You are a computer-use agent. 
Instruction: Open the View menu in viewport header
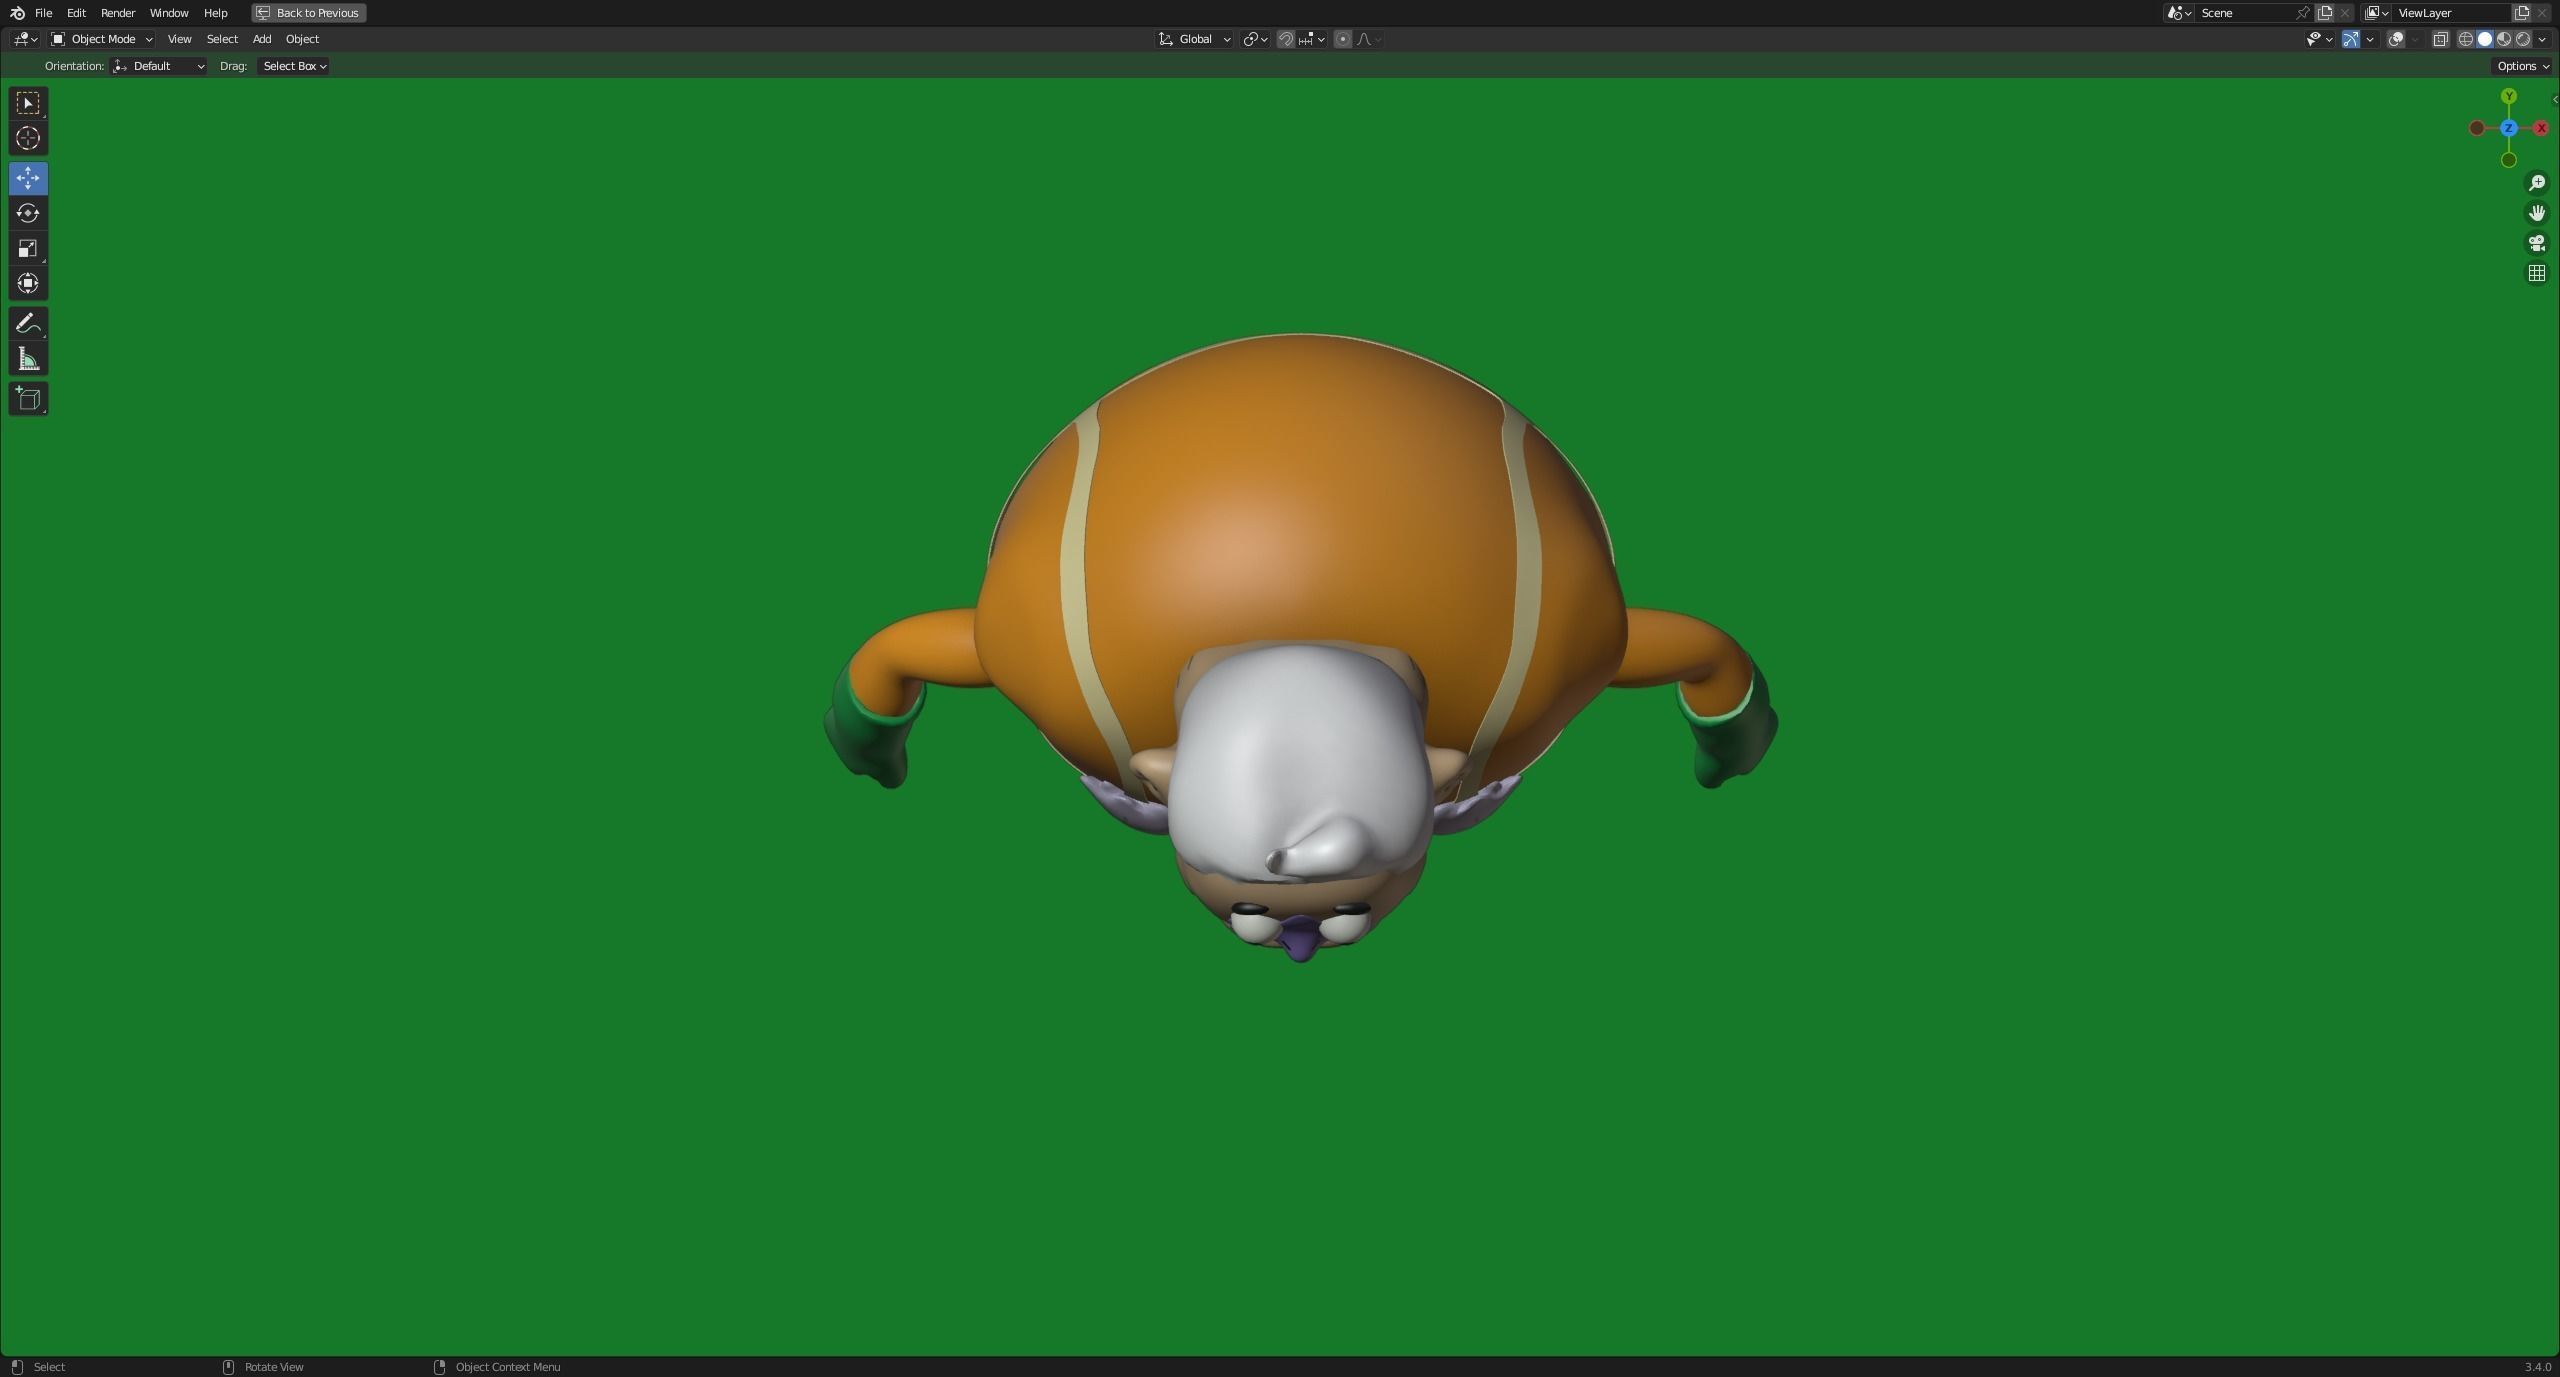[179, 39]
